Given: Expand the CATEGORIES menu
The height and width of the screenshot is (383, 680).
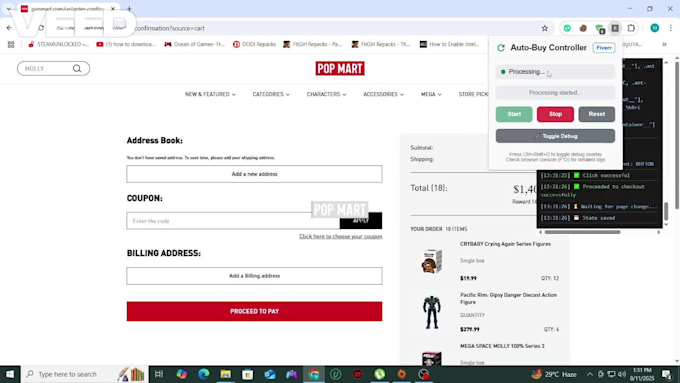Looking at the screenshot, I should [271, 94].
